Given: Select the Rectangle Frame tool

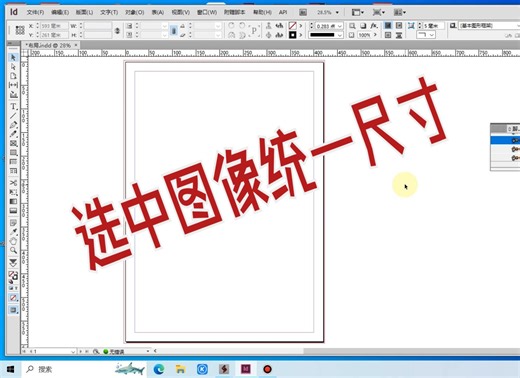Looking at the screenshot, I should [13, 143].
